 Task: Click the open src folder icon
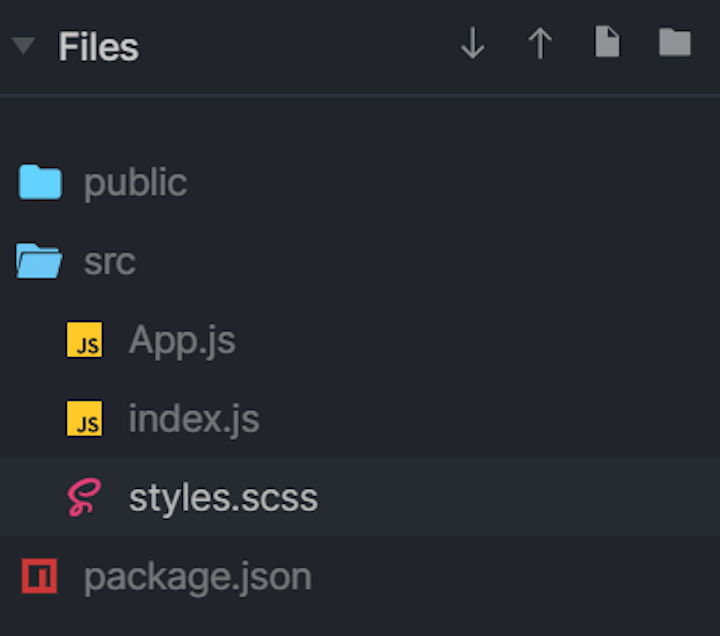point(40,261)
